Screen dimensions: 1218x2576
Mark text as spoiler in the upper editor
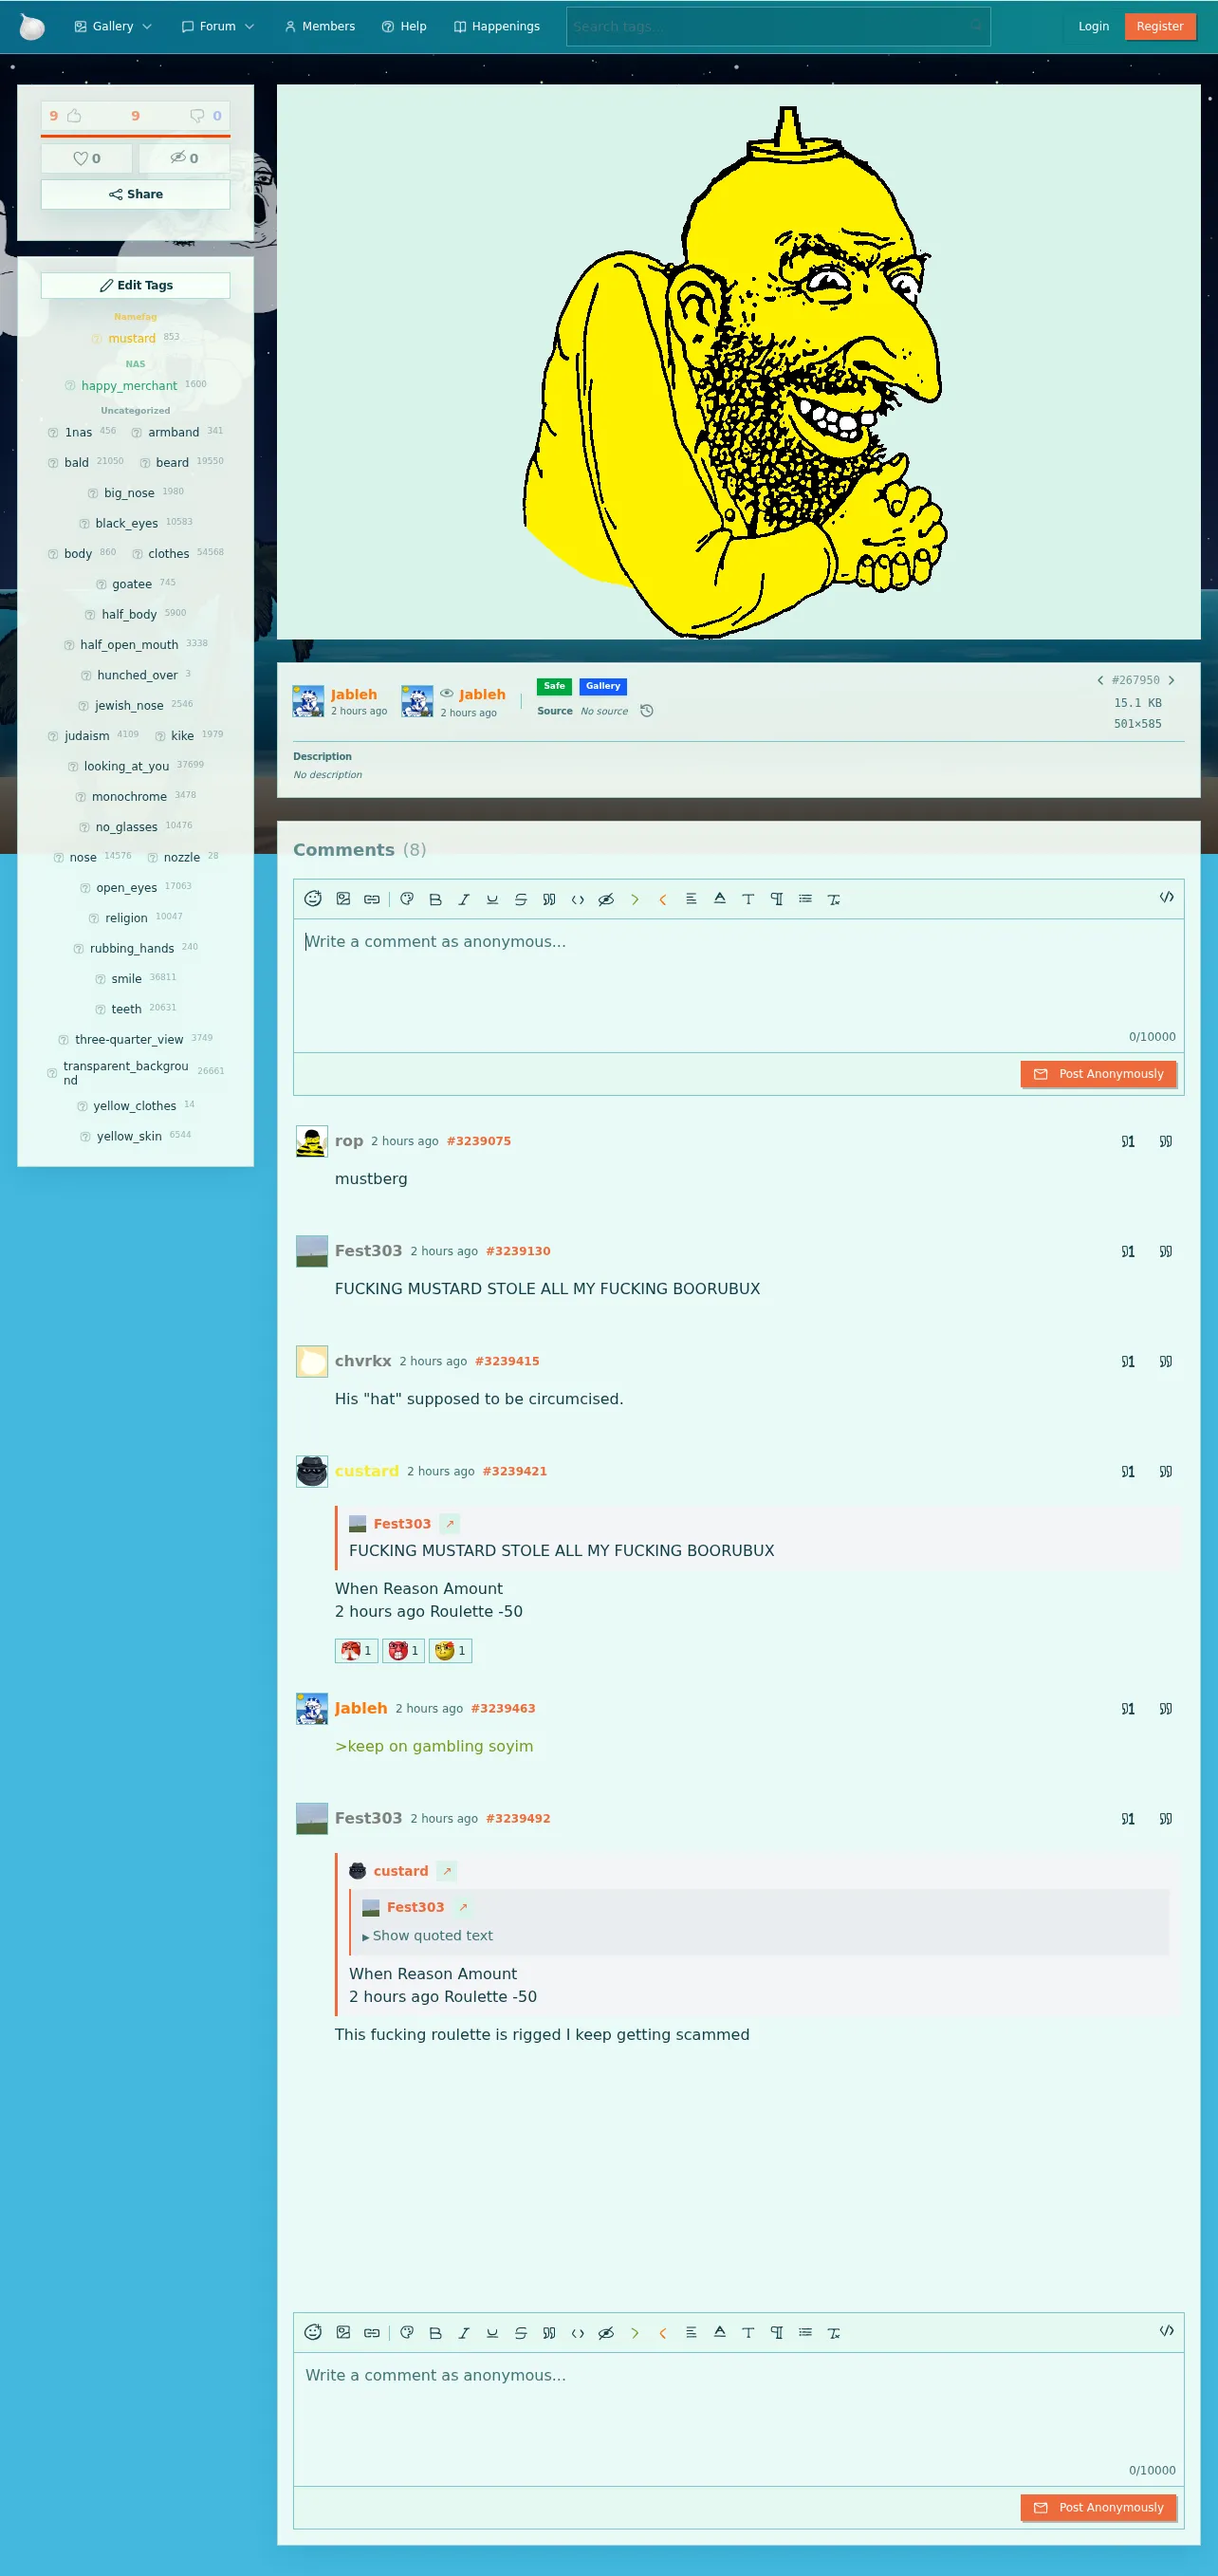click(606, 899)
